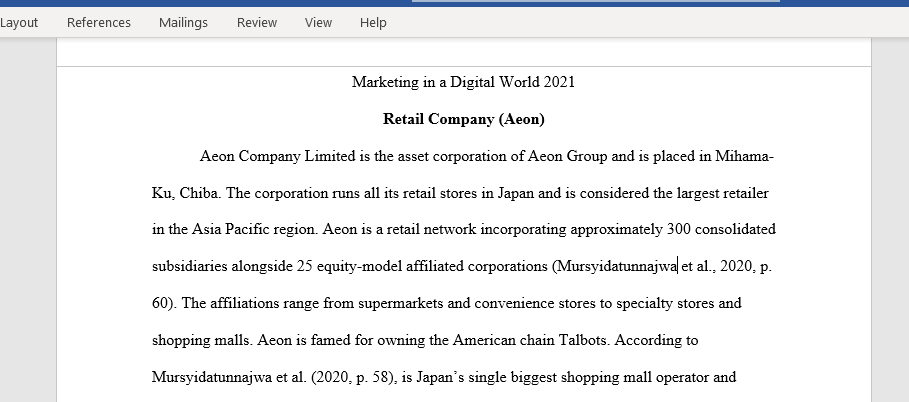Open the Help tab
This screenshot has width=909, height=402.
[x=373, y=23]
